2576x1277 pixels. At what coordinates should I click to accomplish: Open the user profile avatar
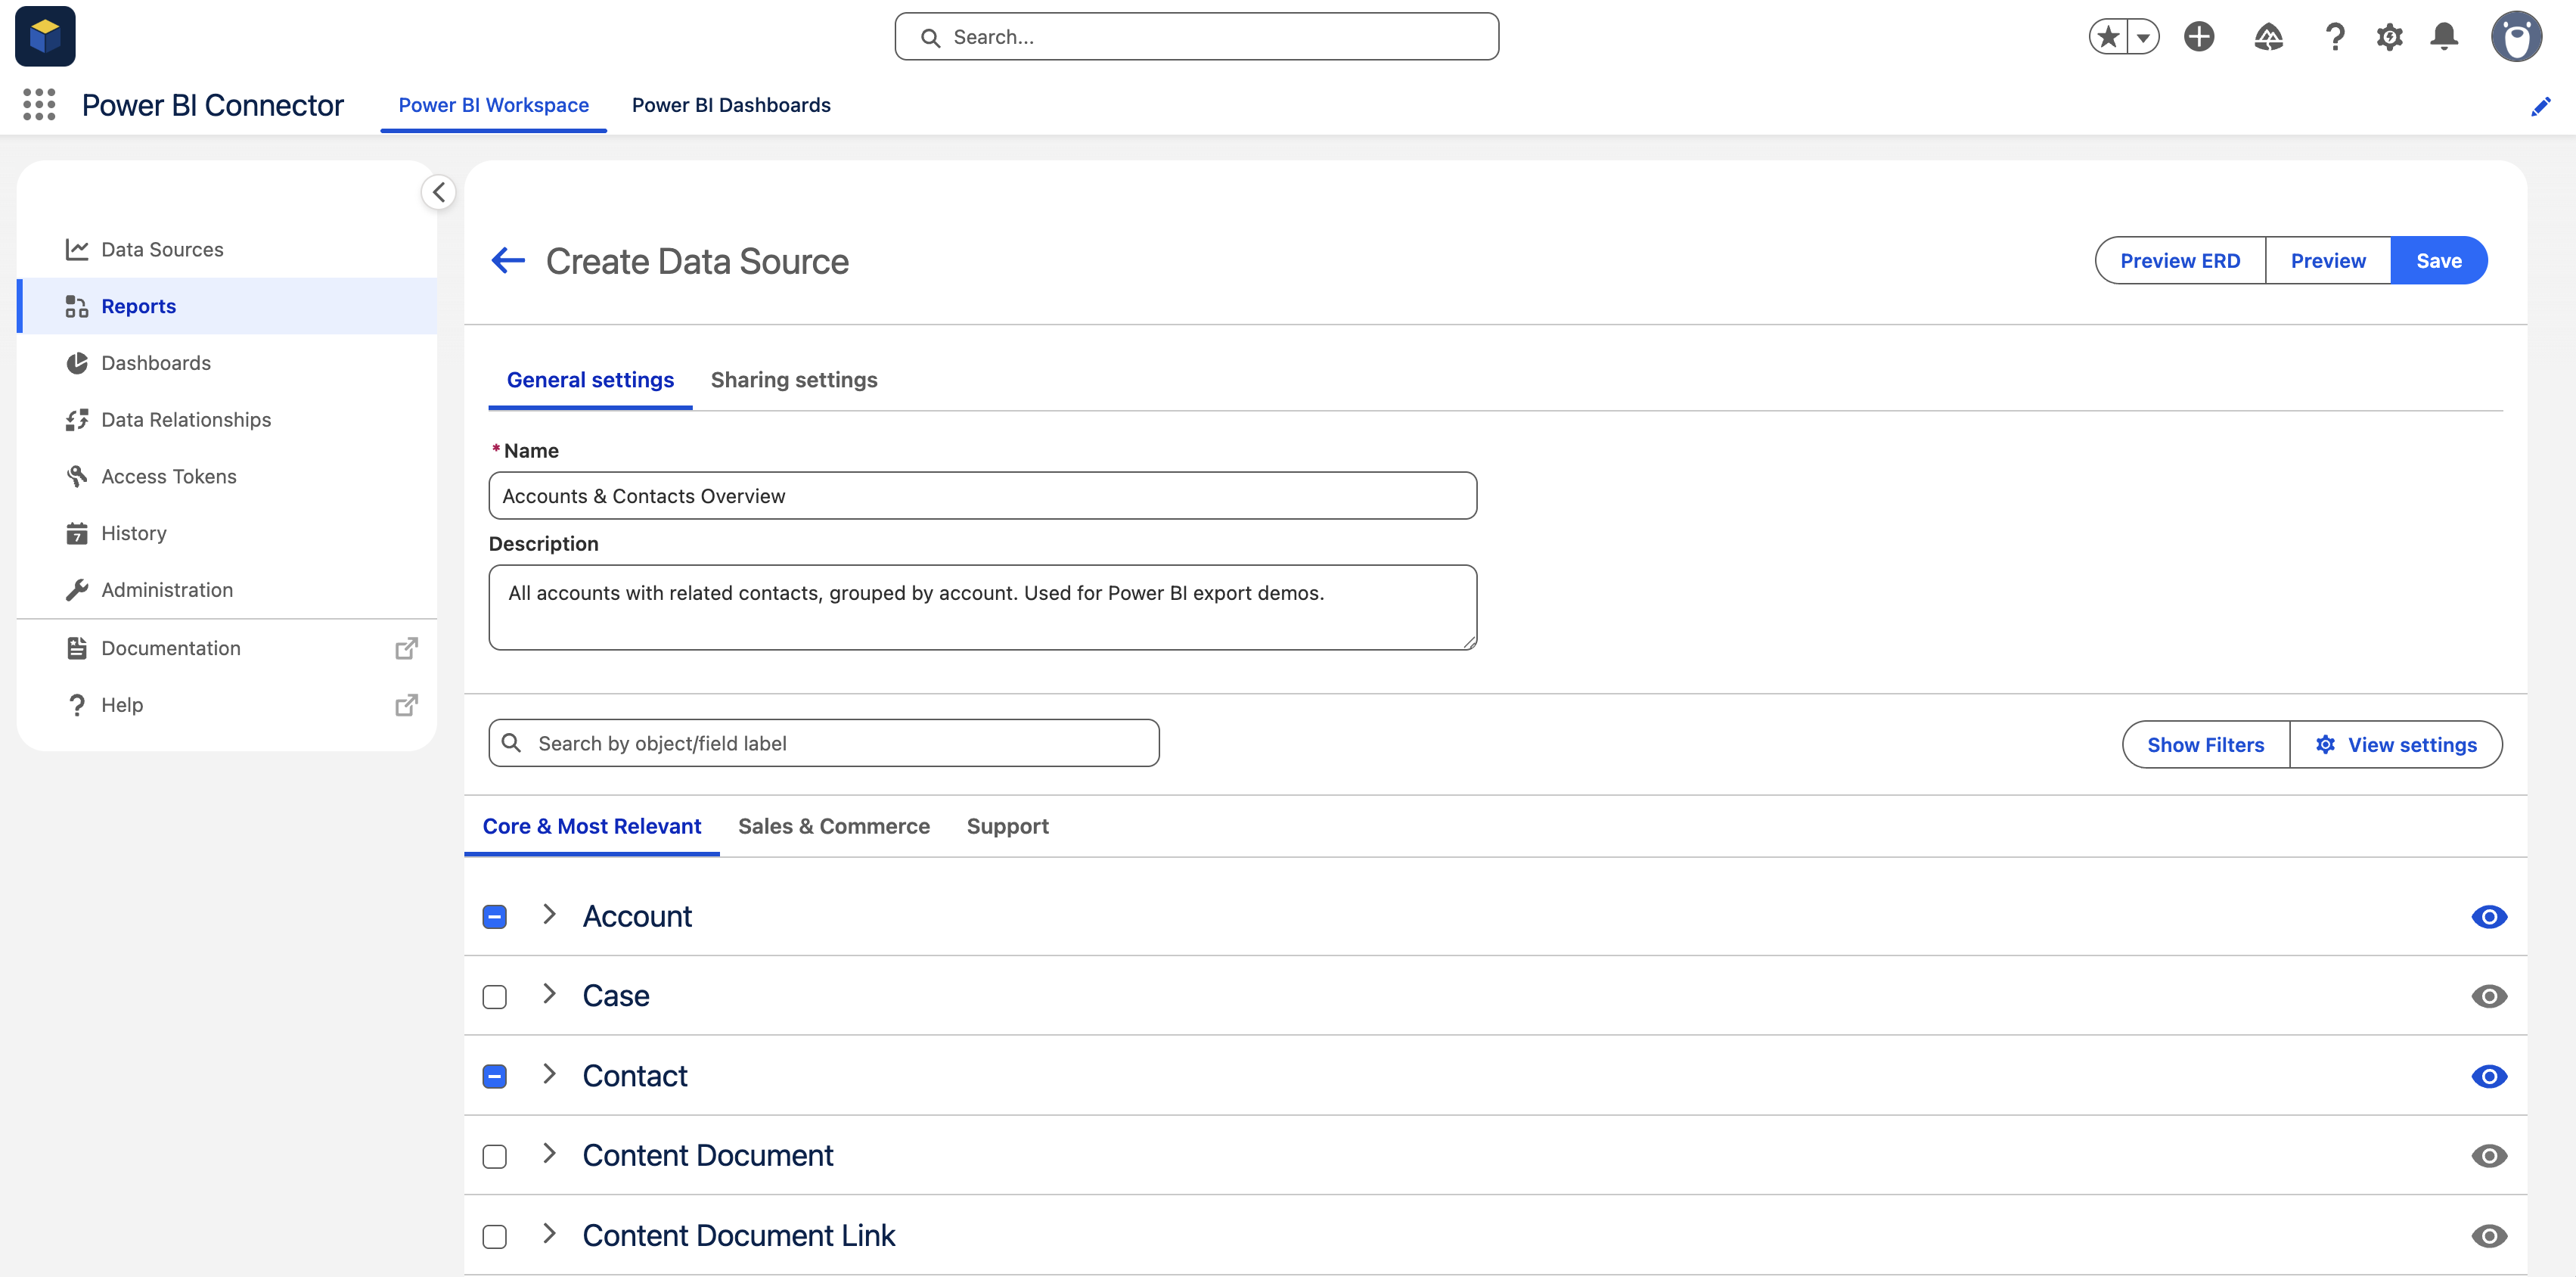[x=2516, y=37]
